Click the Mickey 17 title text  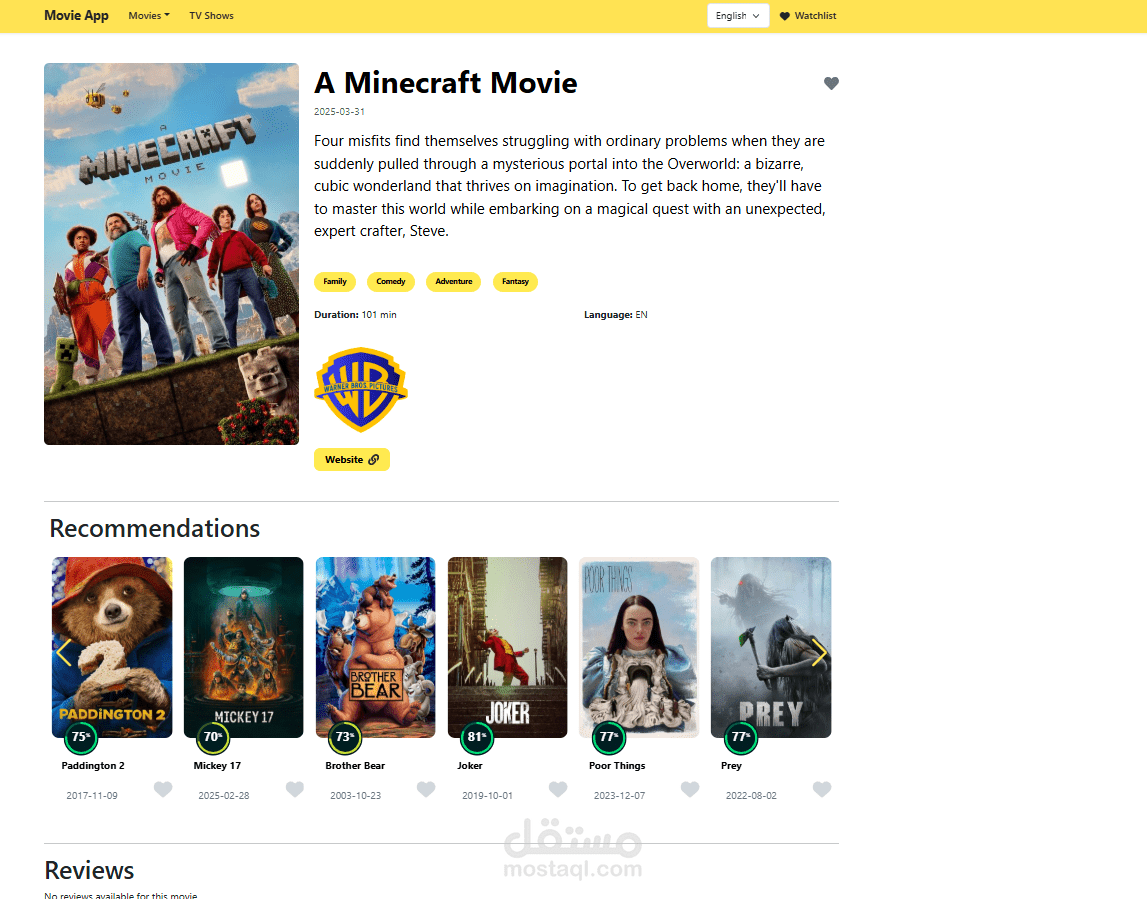coord(217,766)
